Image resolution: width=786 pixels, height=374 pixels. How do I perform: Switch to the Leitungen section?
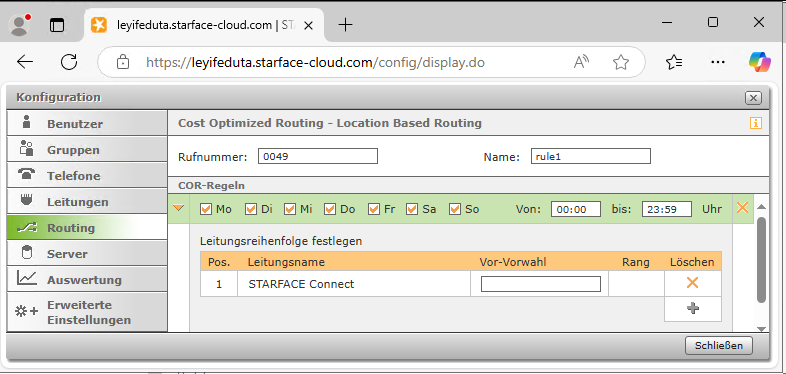tap(87, 202)
